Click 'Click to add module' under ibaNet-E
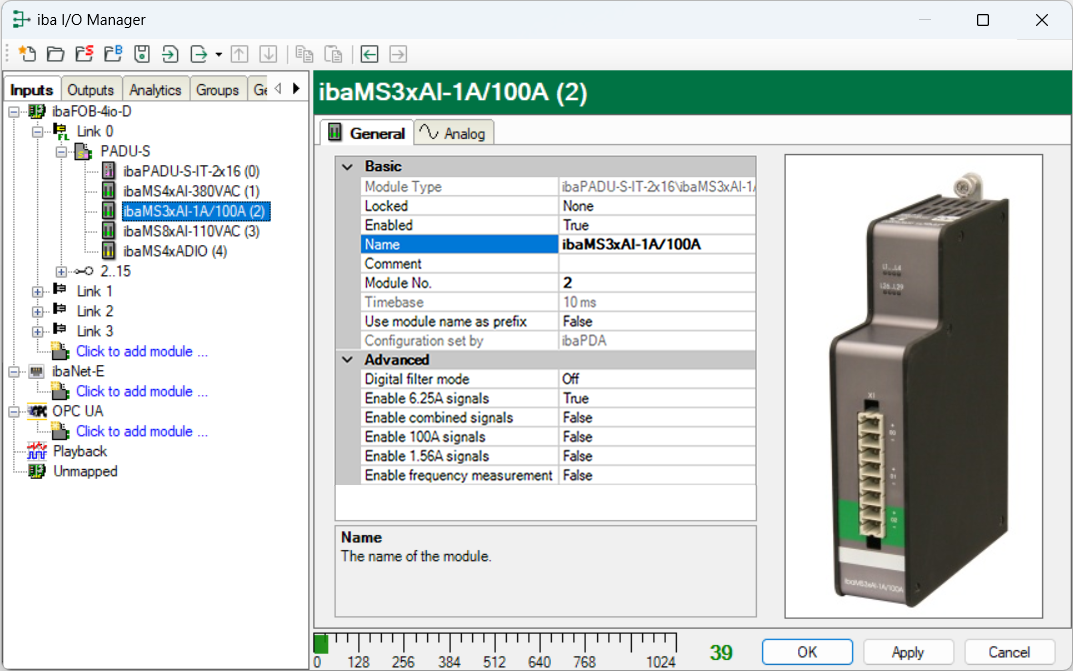 tap(142, 391)
